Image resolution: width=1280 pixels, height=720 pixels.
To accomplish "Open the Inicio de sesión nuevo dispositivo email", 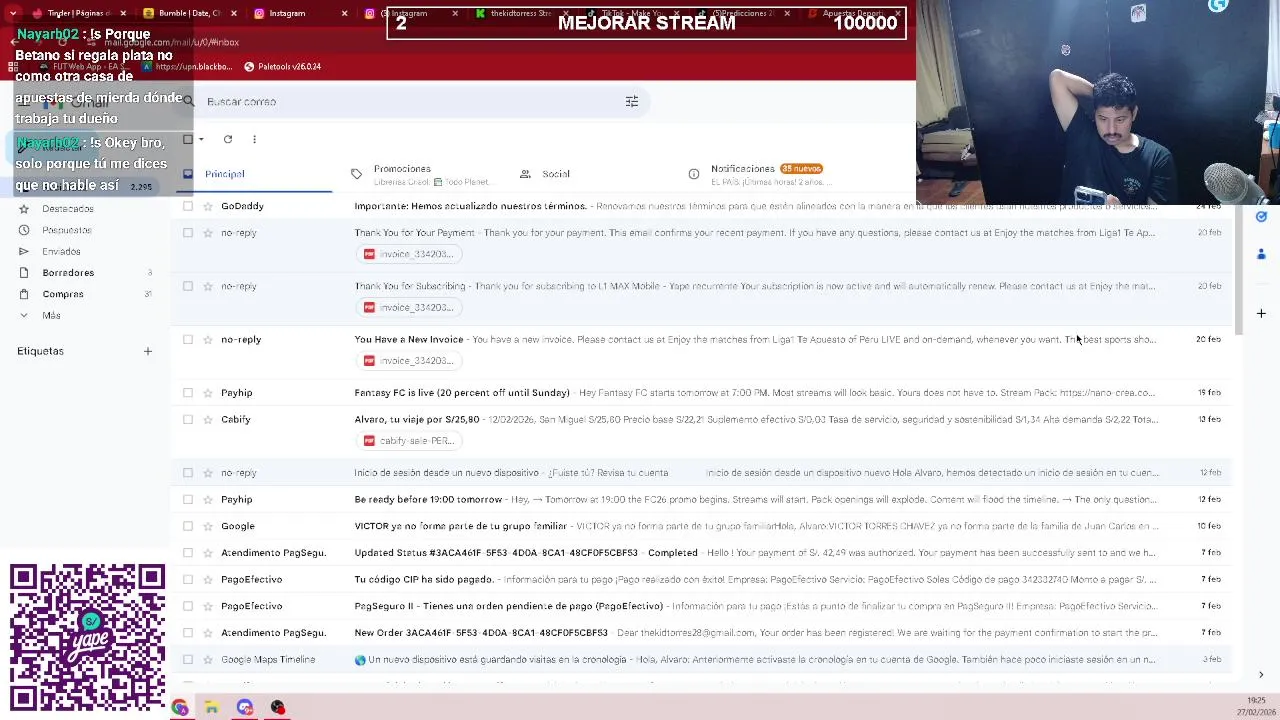I will point(700,473).
